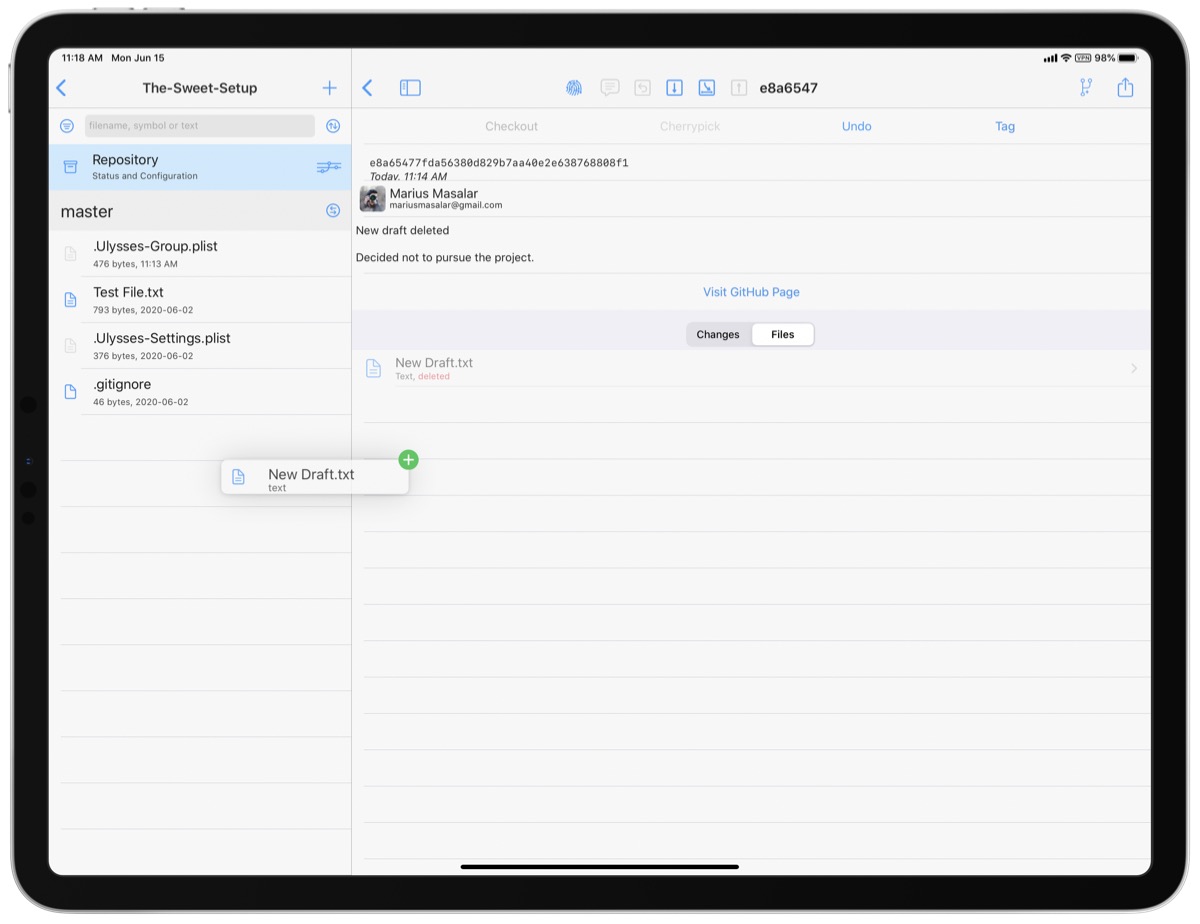This screenshot has width=1200, height=924.
Task: Tap the back chevron in commit detail pane
Action: coord(367,88)
